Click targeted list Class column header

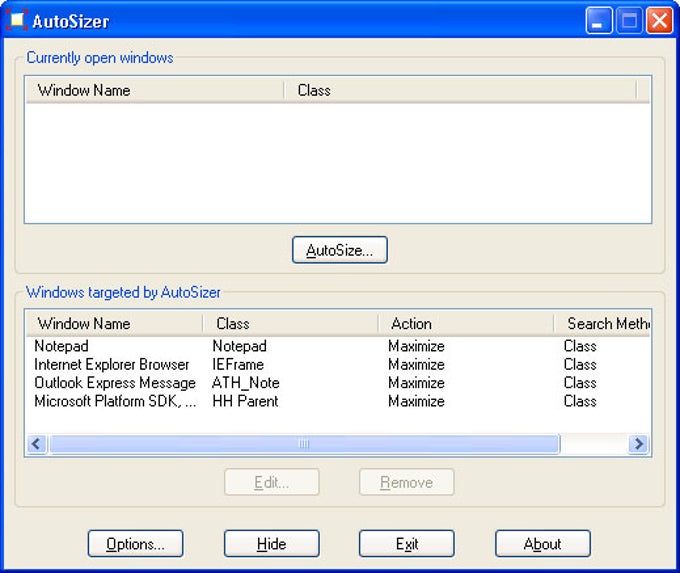click(x=291, y=324)
